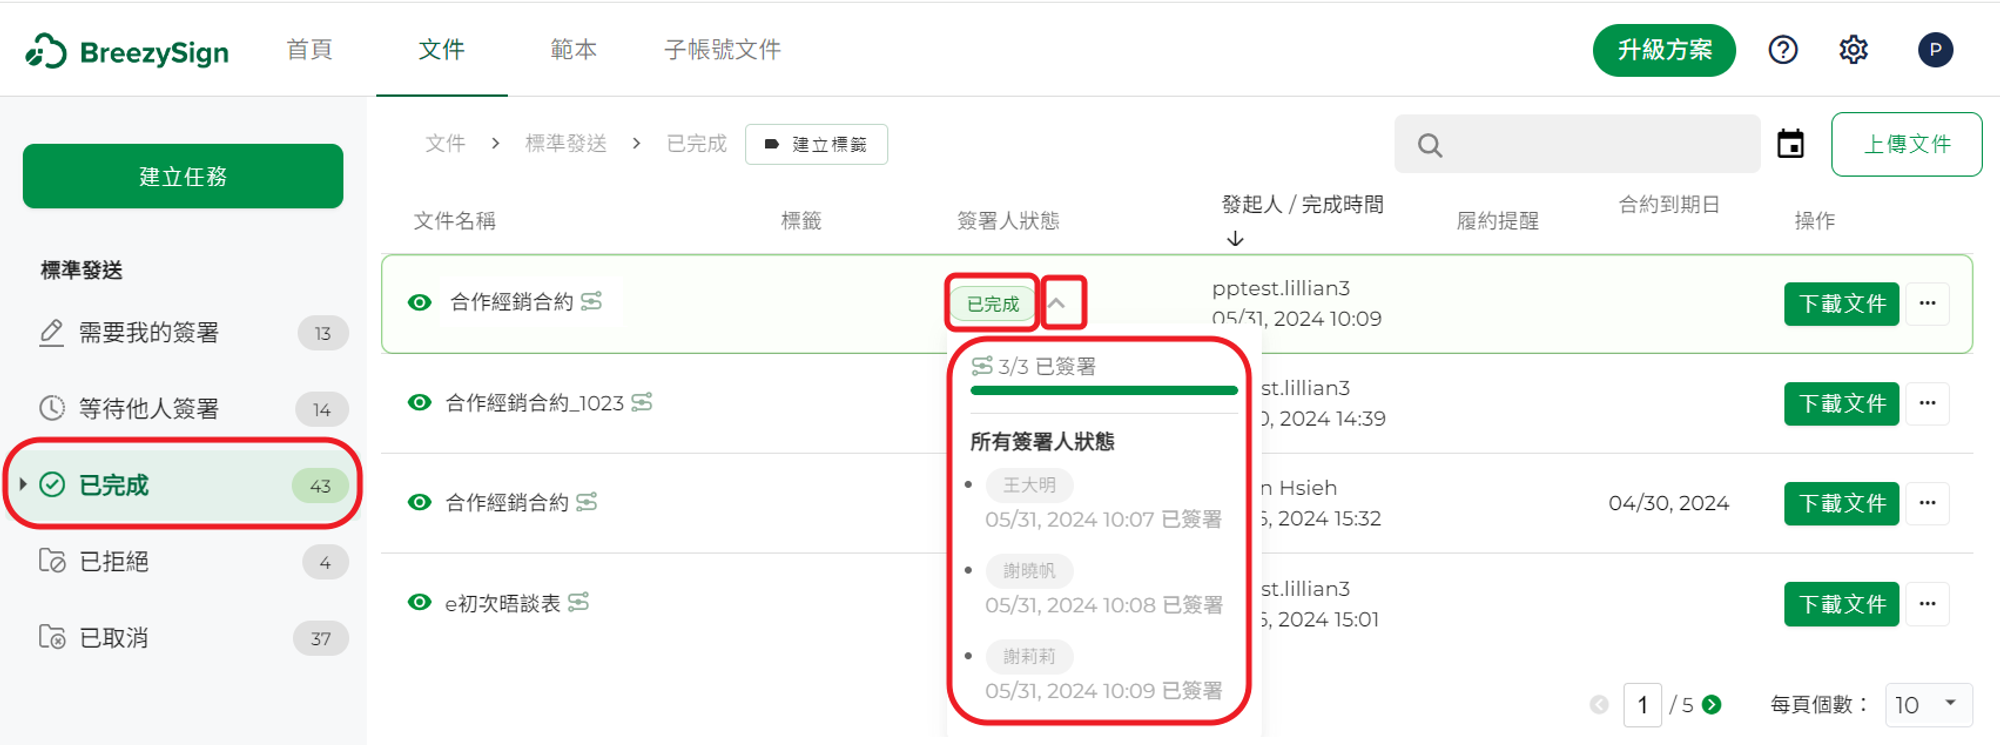Switch to the 子帳號文件 tab

[722, 49]
